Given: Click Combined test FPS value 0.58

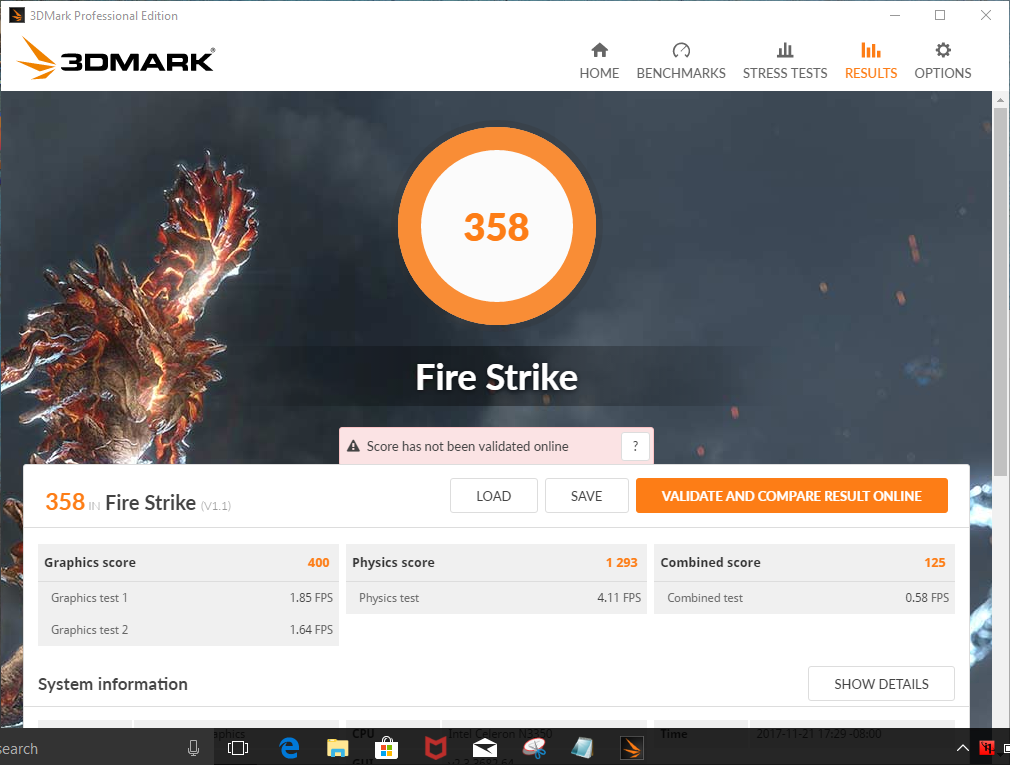Looking at the screenshot, I should click(927, 598).
